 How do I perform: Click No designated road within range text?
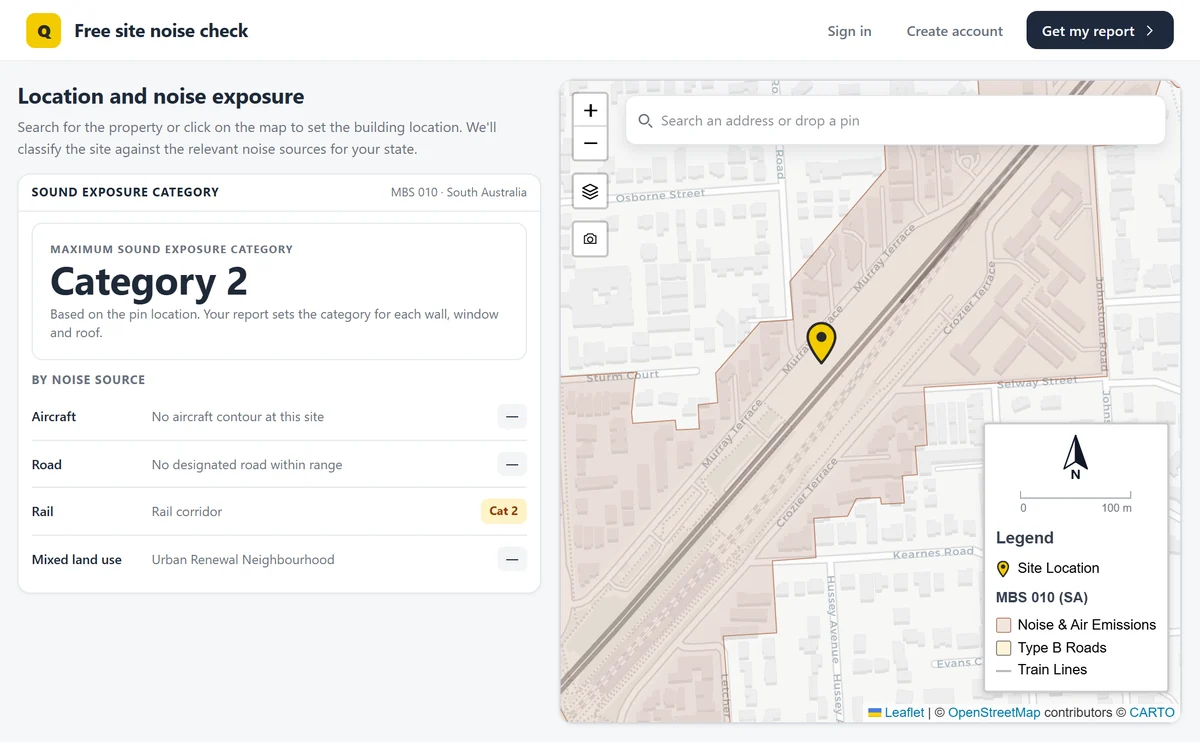(x=247, y=465)
